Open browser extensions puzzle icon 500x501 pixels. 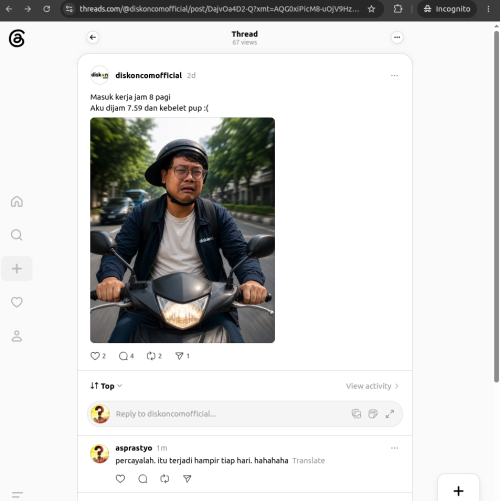[x=398, y=9]
